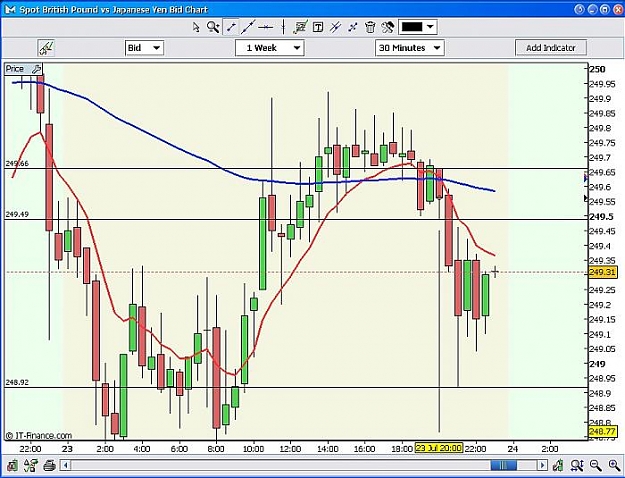Viewport: 625px width, 478px height.
Task: Click the black line color swatch
Action: pyautogui.click(x=412, y=27)
